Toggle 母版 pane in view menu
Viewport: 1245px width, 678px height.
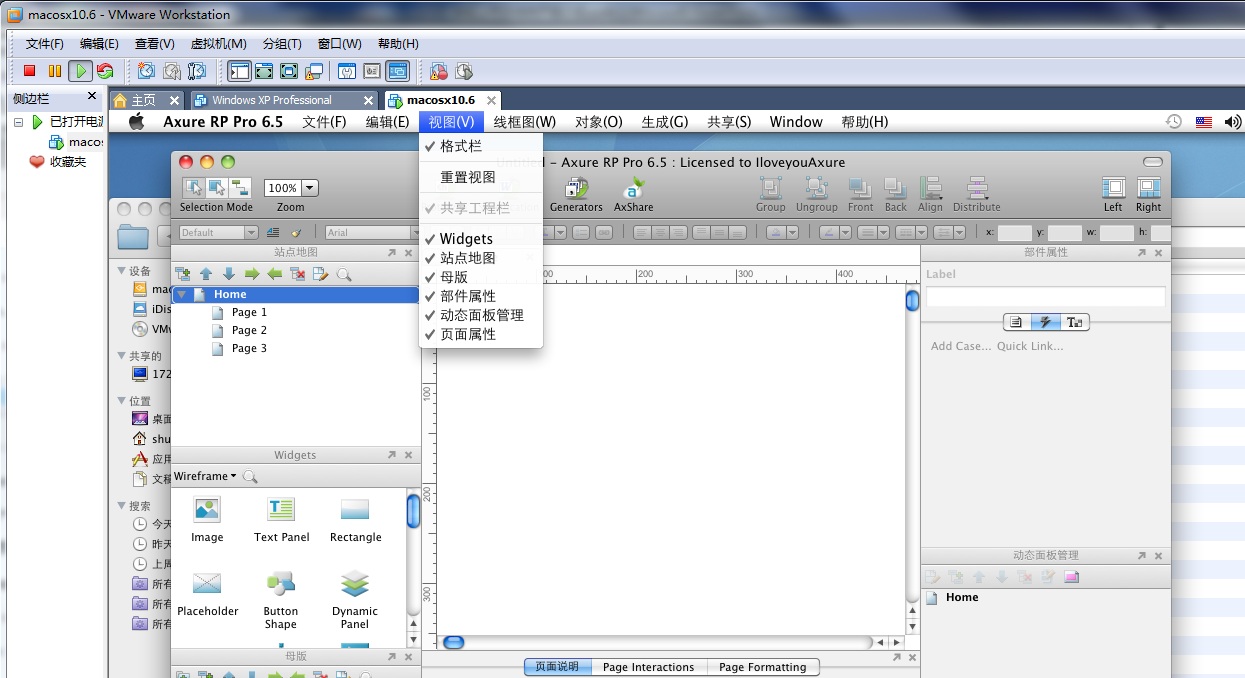(x=481, y=277)
